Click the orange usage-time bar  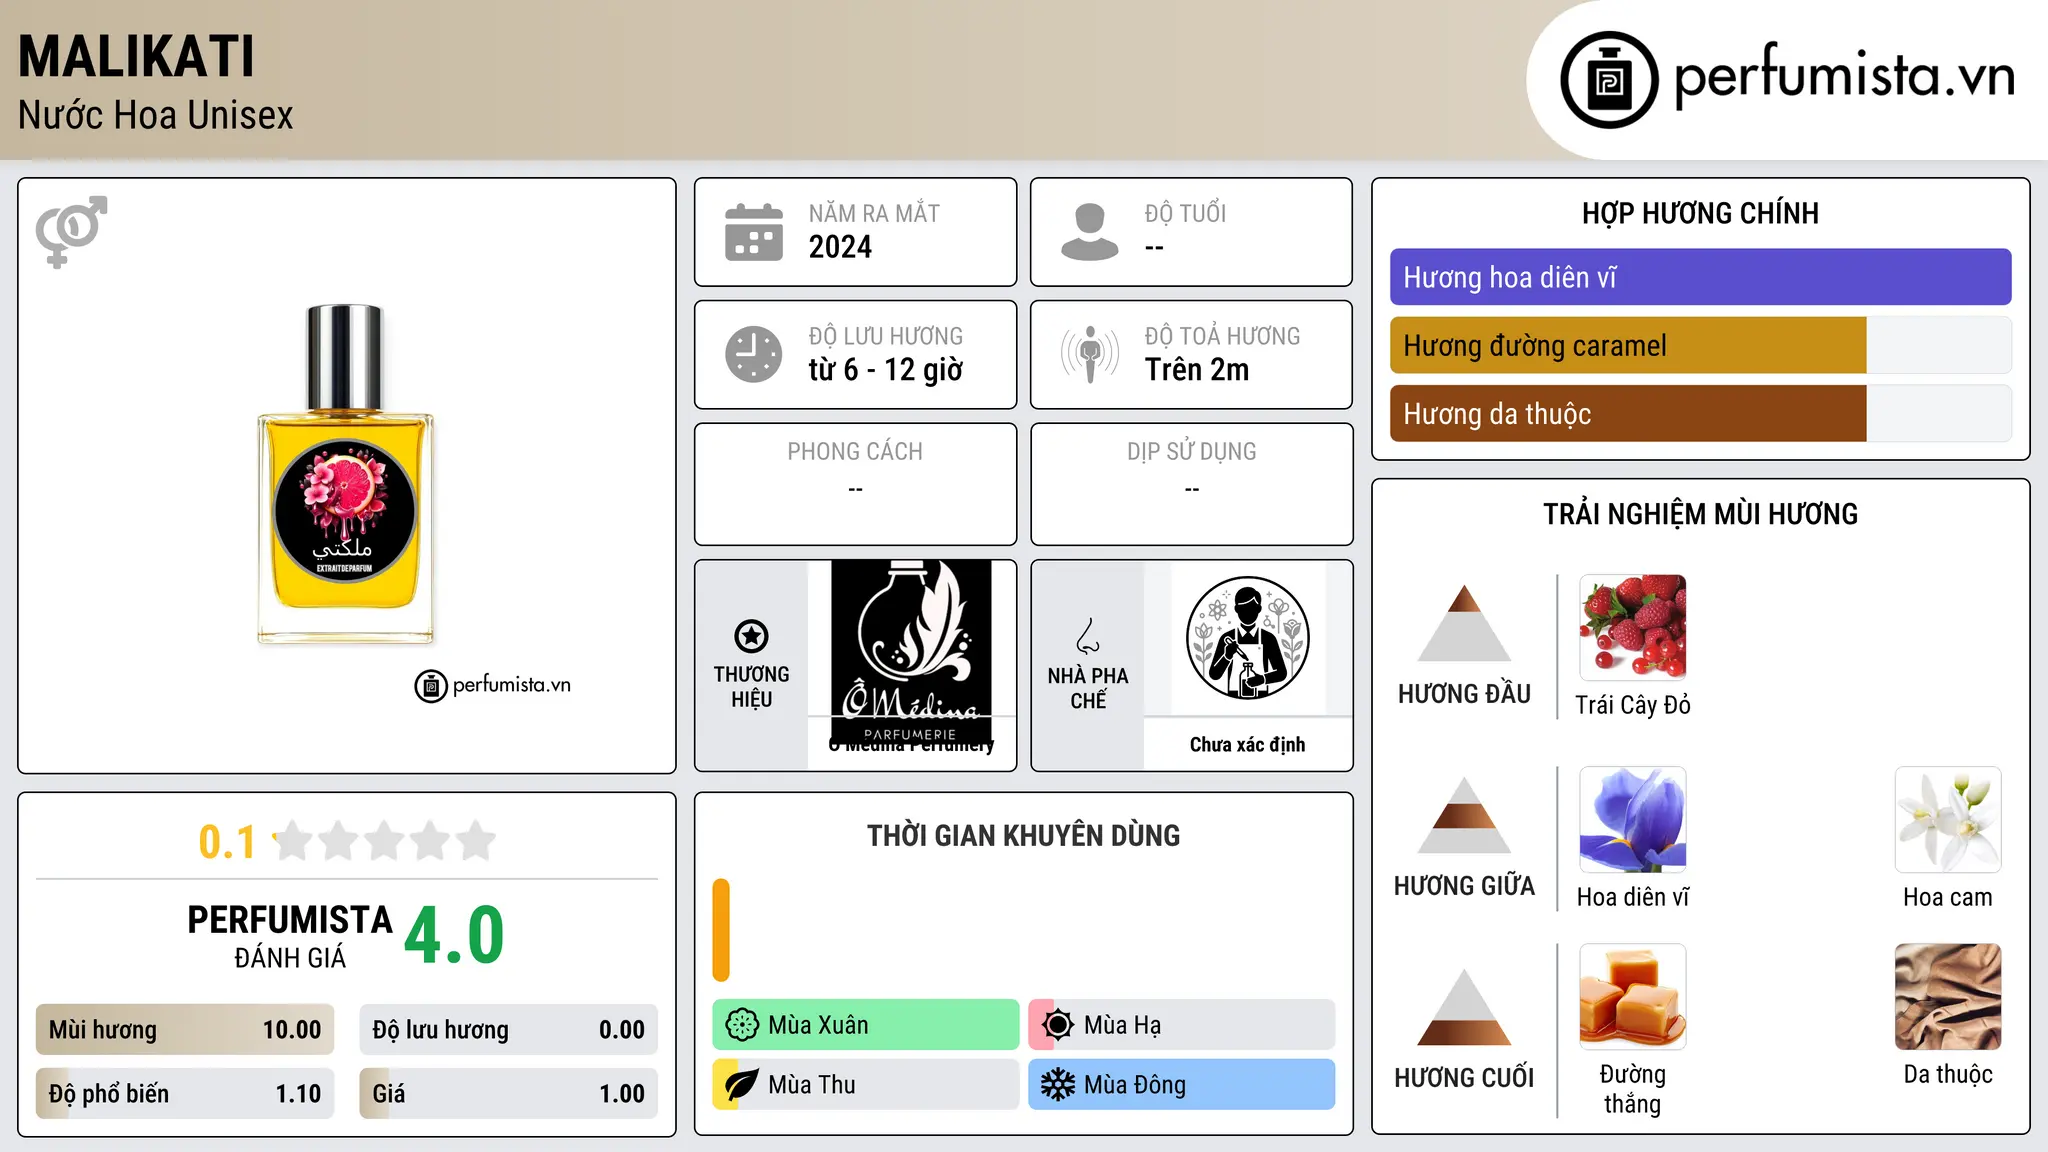tap(721, 930)
